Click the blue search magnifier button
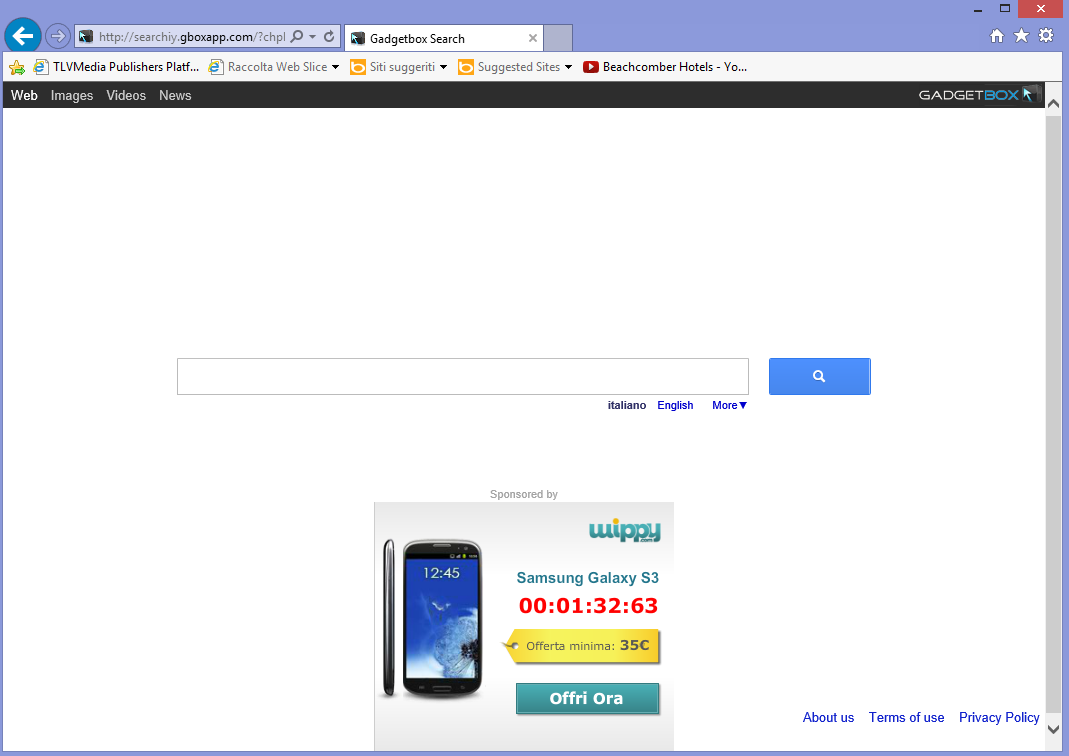The height and width of the screenshot is (756, 1069). tap(819, 376)
